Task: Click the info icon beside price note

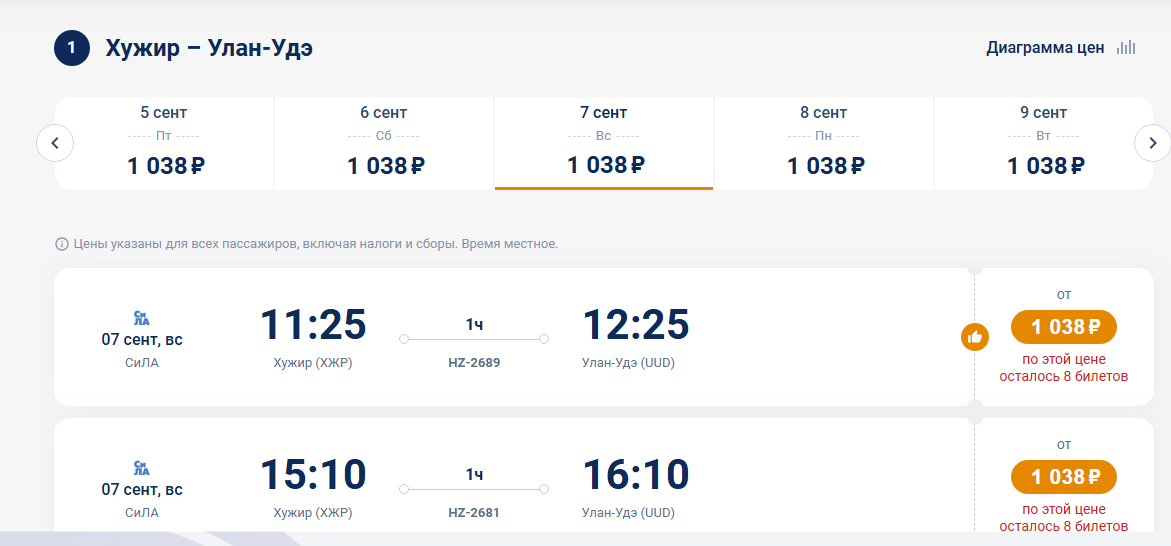Action: pos(62,244)
